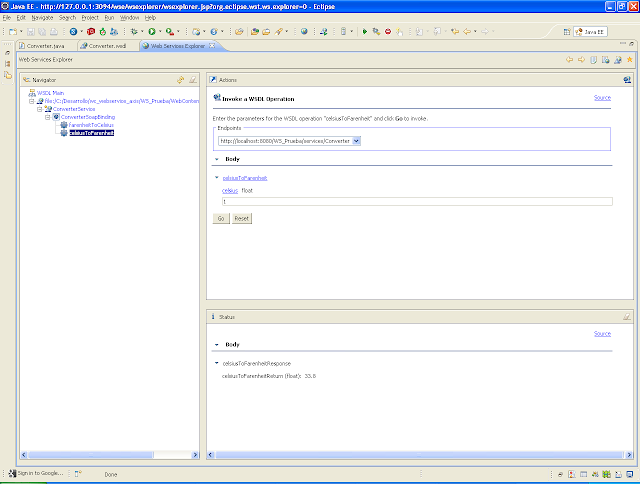Click the red Stop server icon
Screen dimensions: 640x484
(x=388, y=31)
